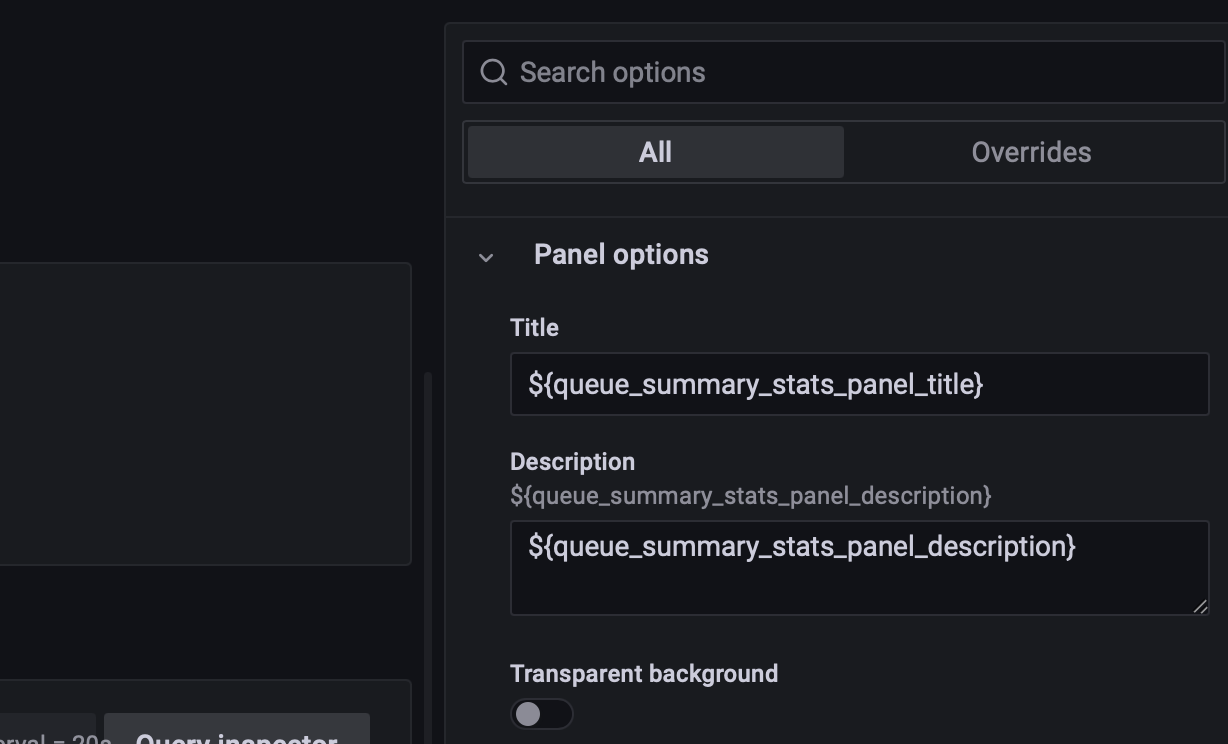The image size is (1228, 744).
Task: Enable the Transparent background toggle
Action: click(x=542, y=713)
